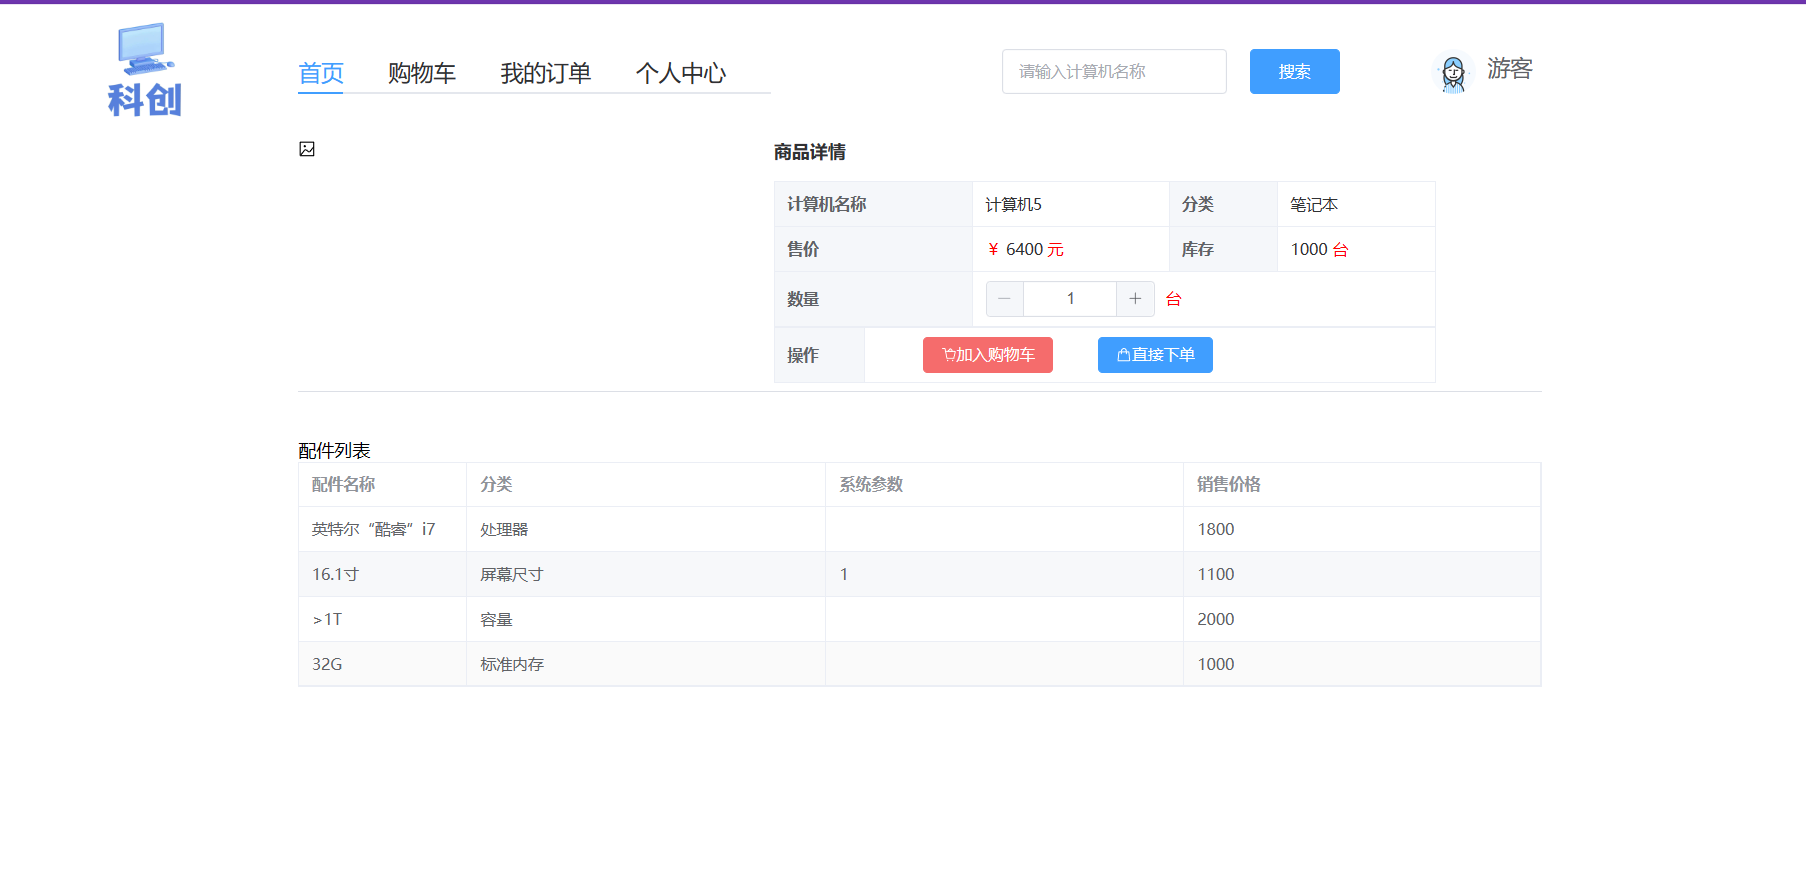The image size is (1806, 872).
Task: Add the product with 加入购物车
Action: pos(988,355)
